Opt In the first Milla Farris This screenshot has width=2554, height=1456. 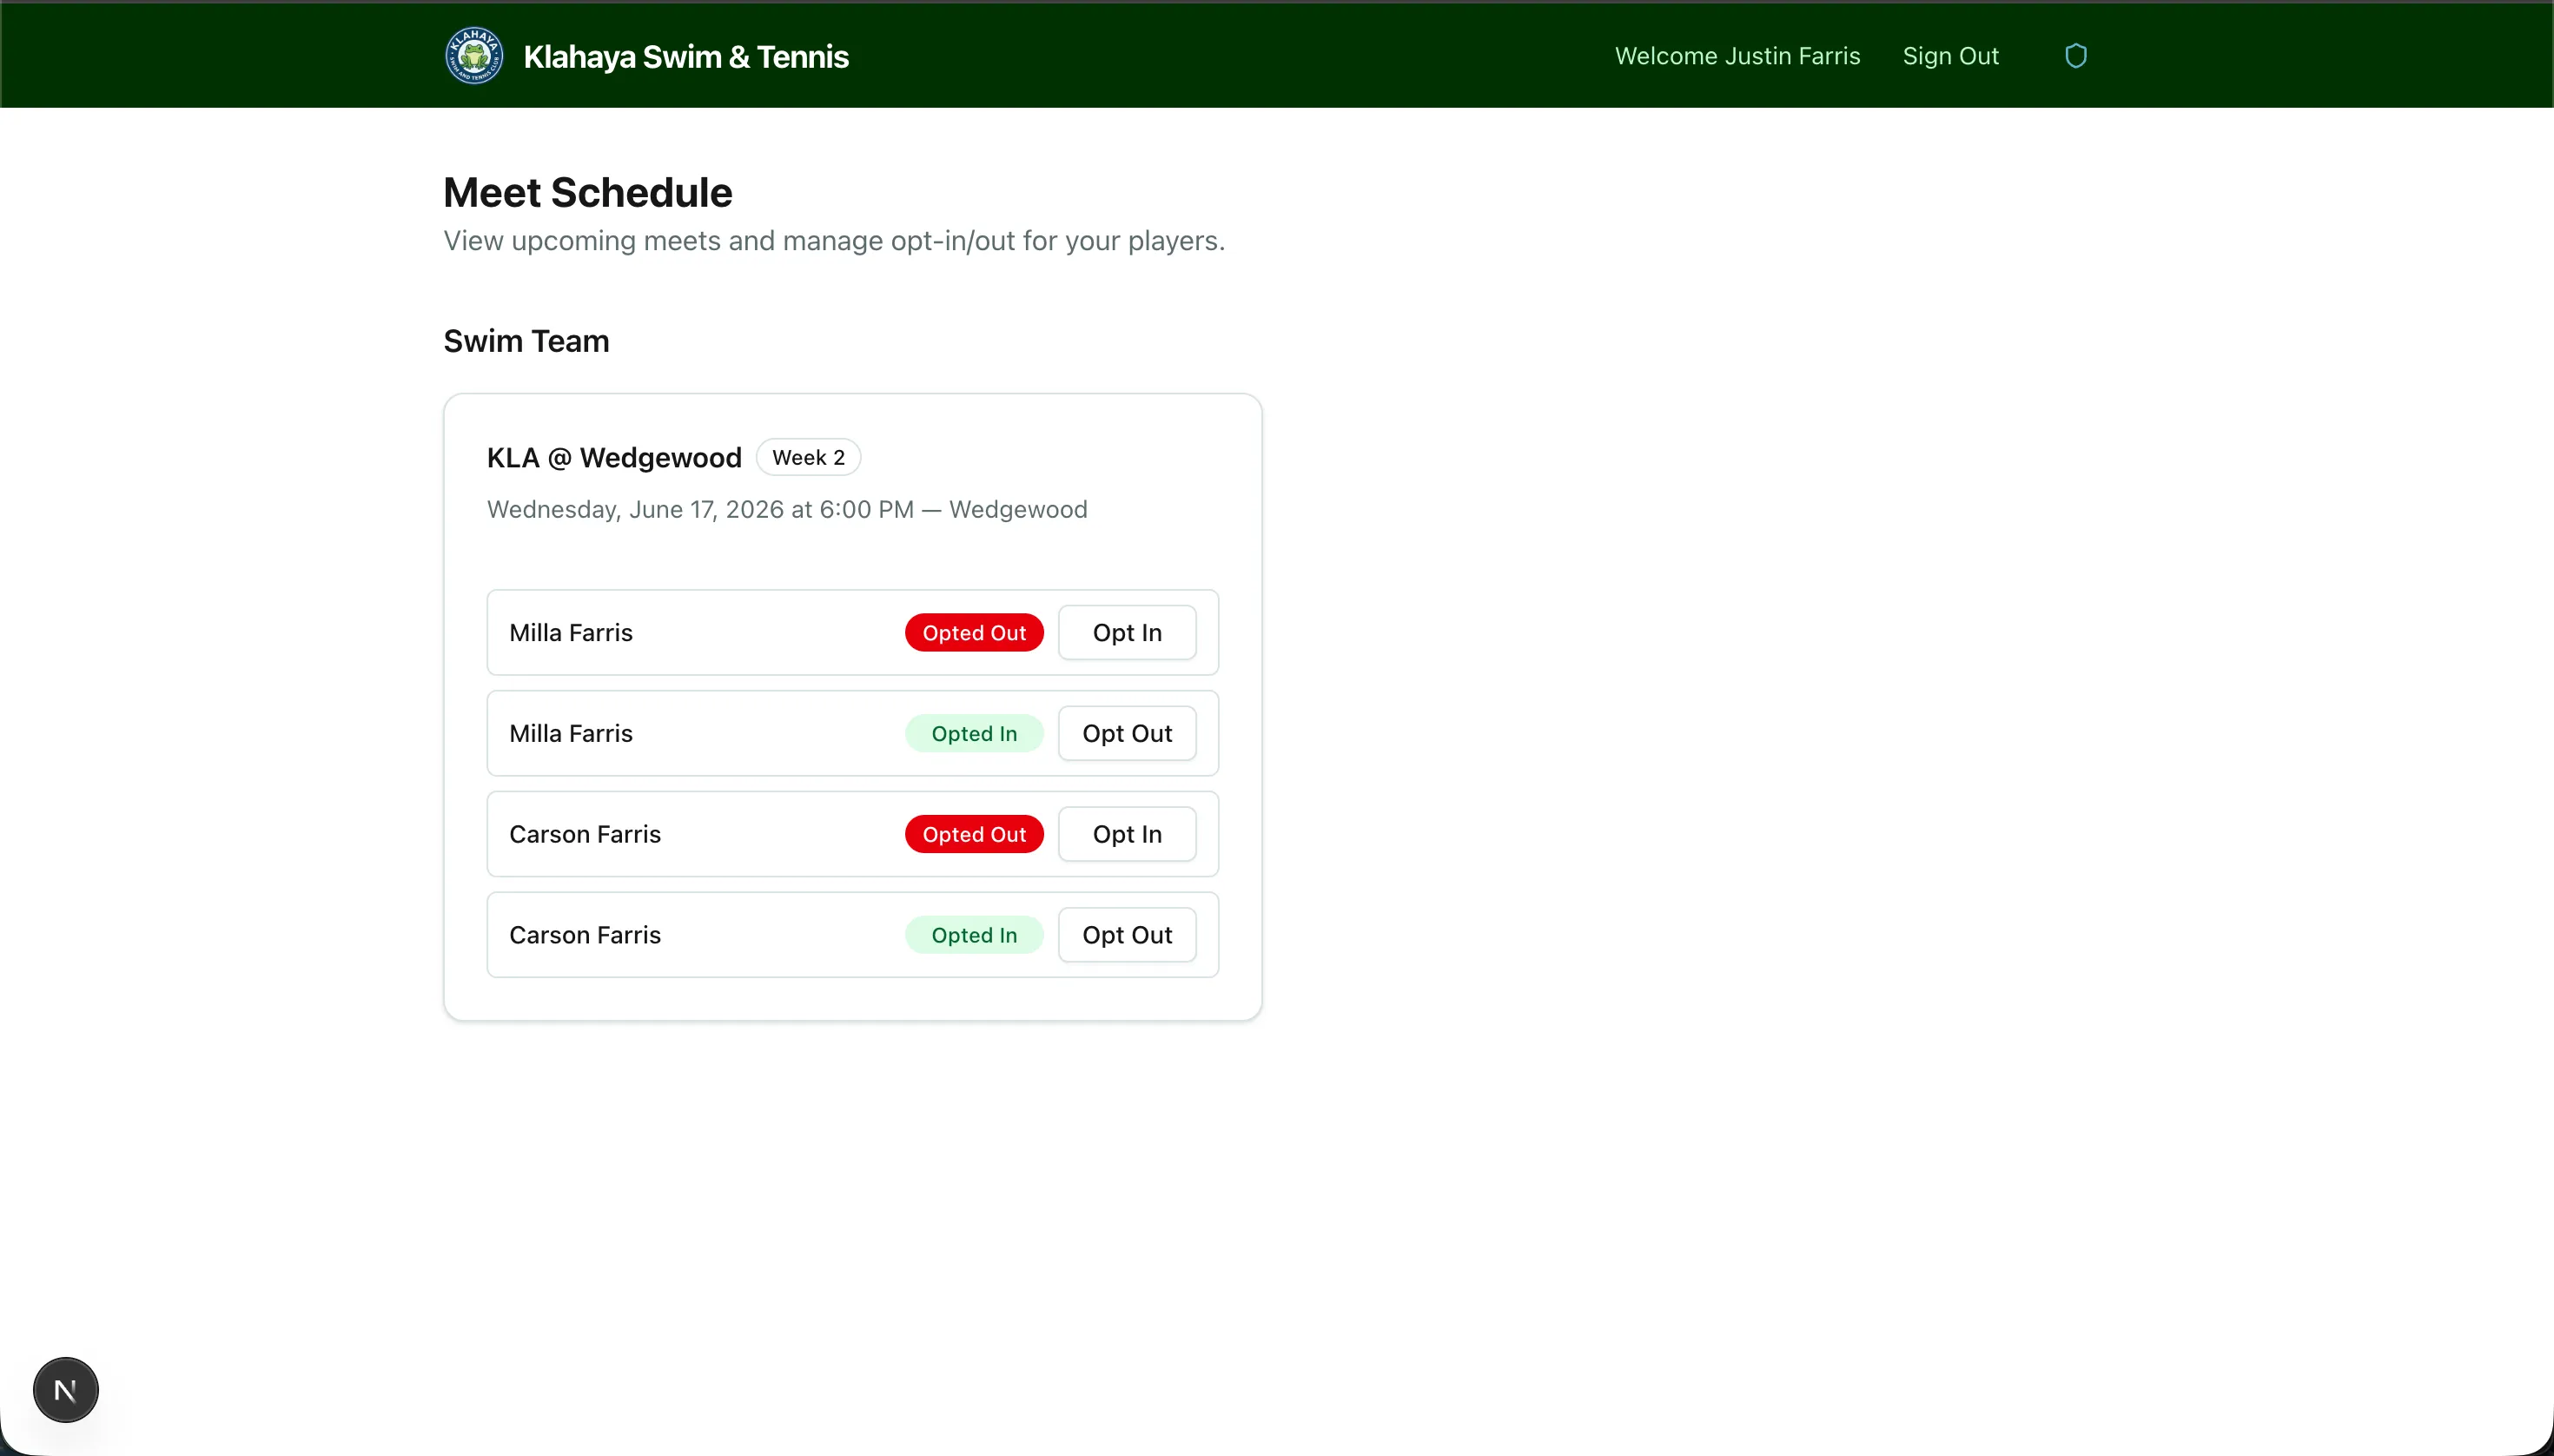[1126, 632]
